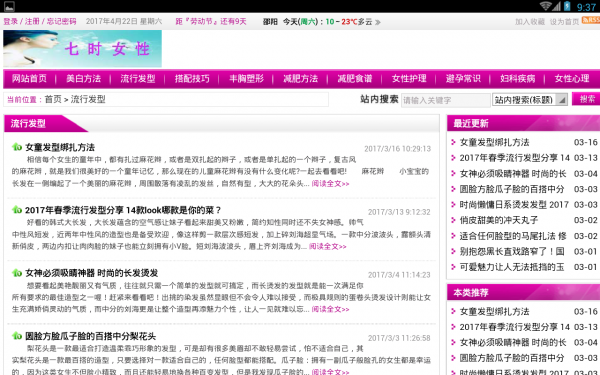Click the date text 2017年4月22日 星期六
Viewport: 600px width, 375px height.
pos(124,21)
